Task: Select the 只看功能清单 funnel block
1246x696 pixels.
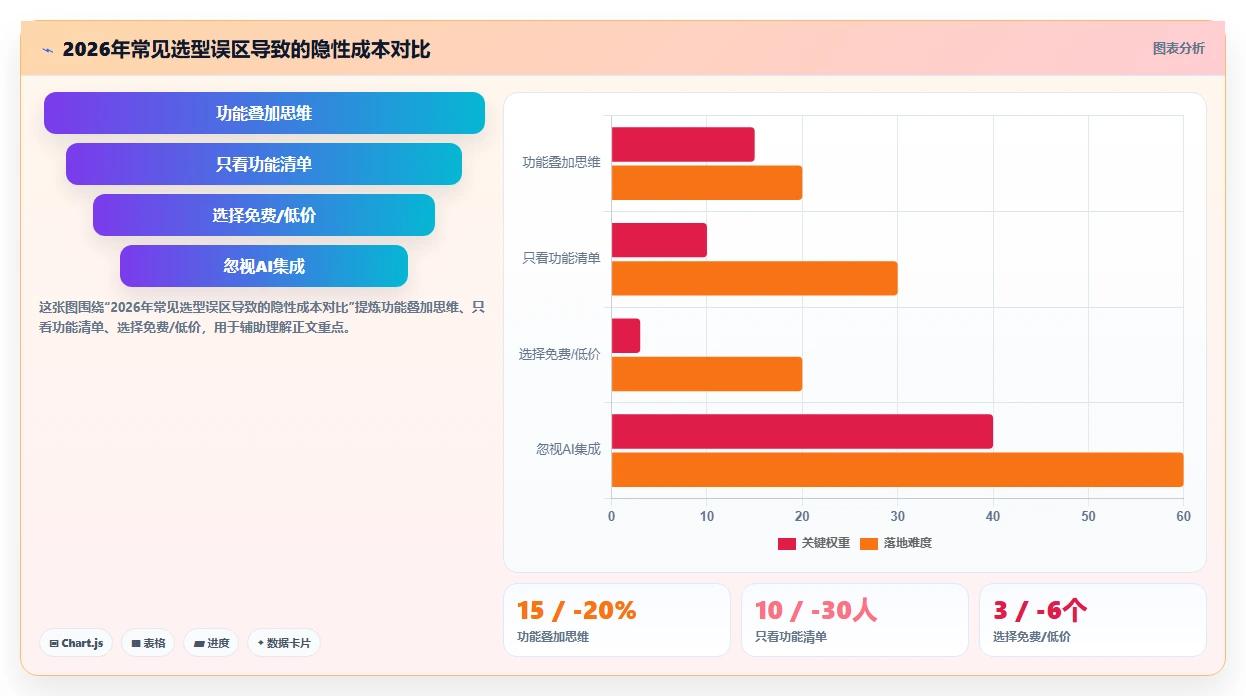Action: pyautogui.click(x=264, y=164)
